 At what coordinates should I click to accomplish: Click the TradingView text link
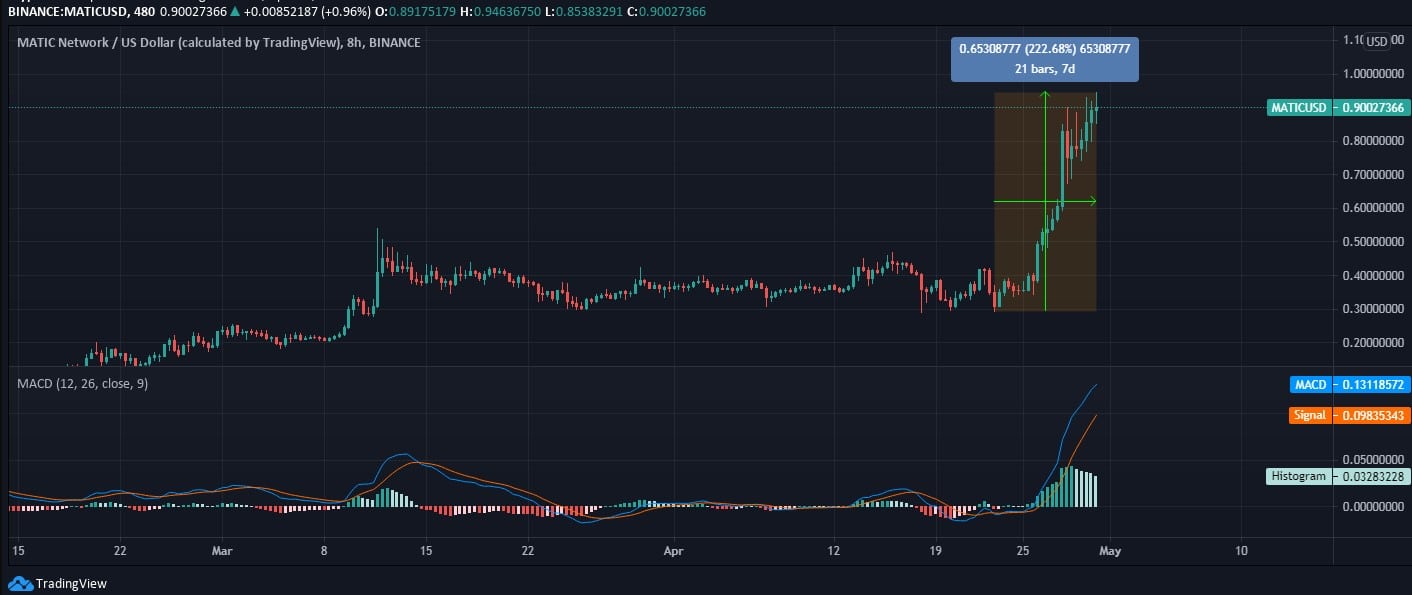tap(70, 583)
